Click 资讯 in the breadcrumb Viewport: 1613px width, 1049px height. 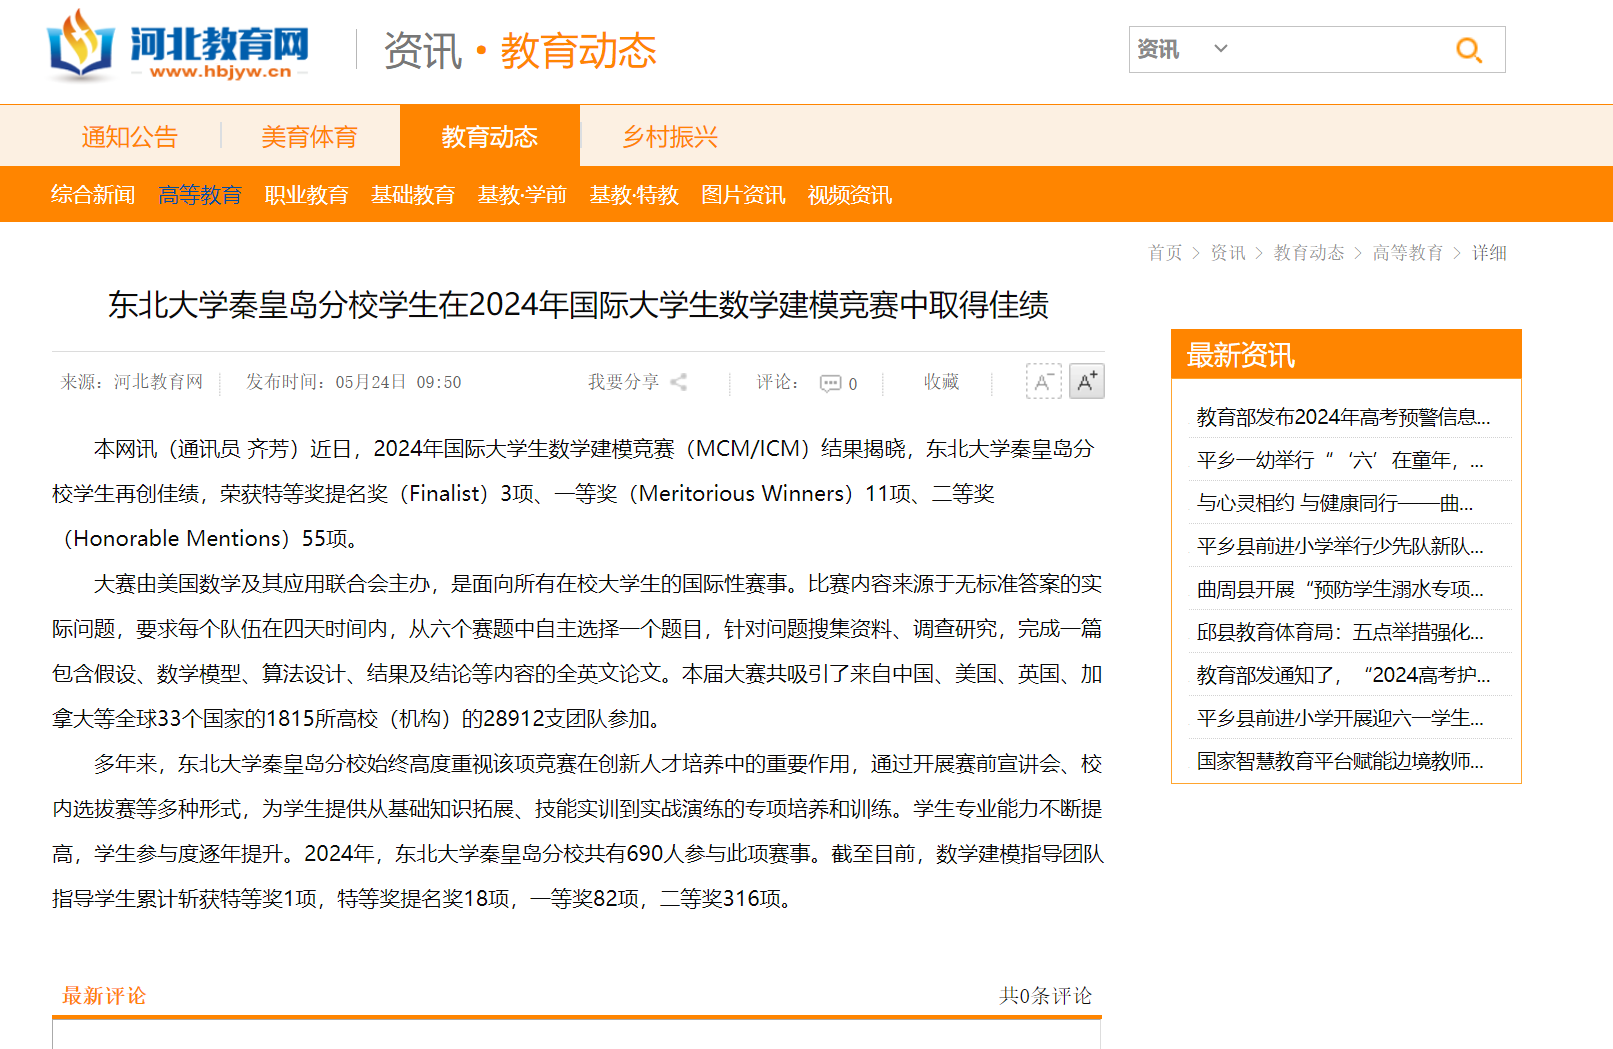tap(1228, 253)
